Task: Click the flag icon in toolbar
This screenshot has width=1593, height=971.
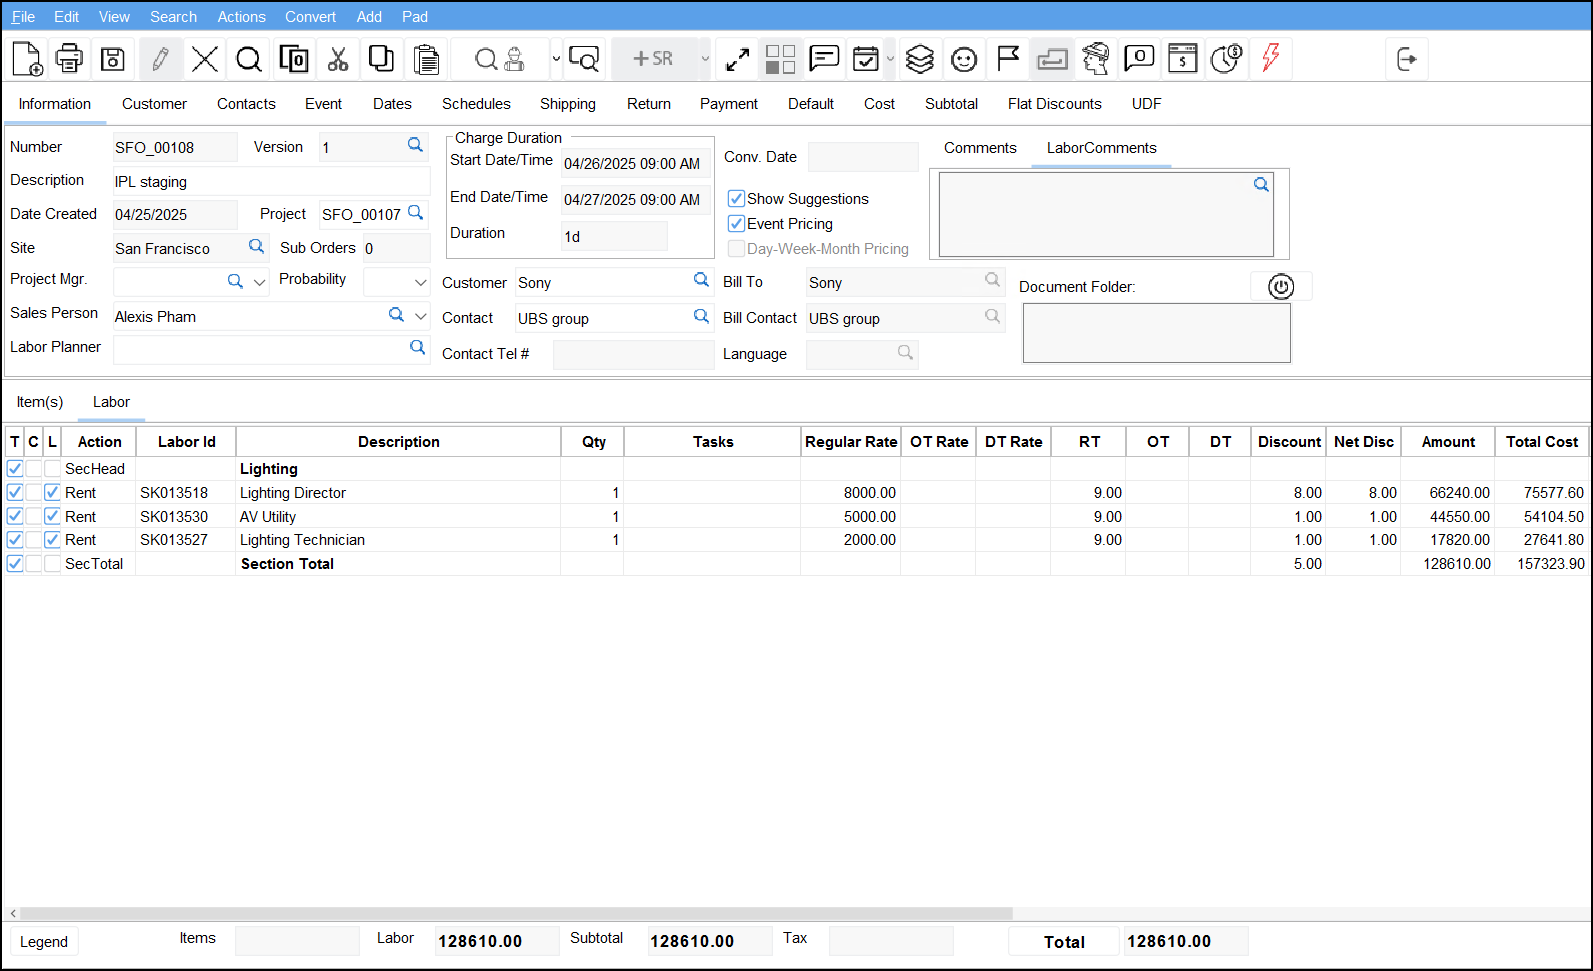Action: coord(1008,59)
